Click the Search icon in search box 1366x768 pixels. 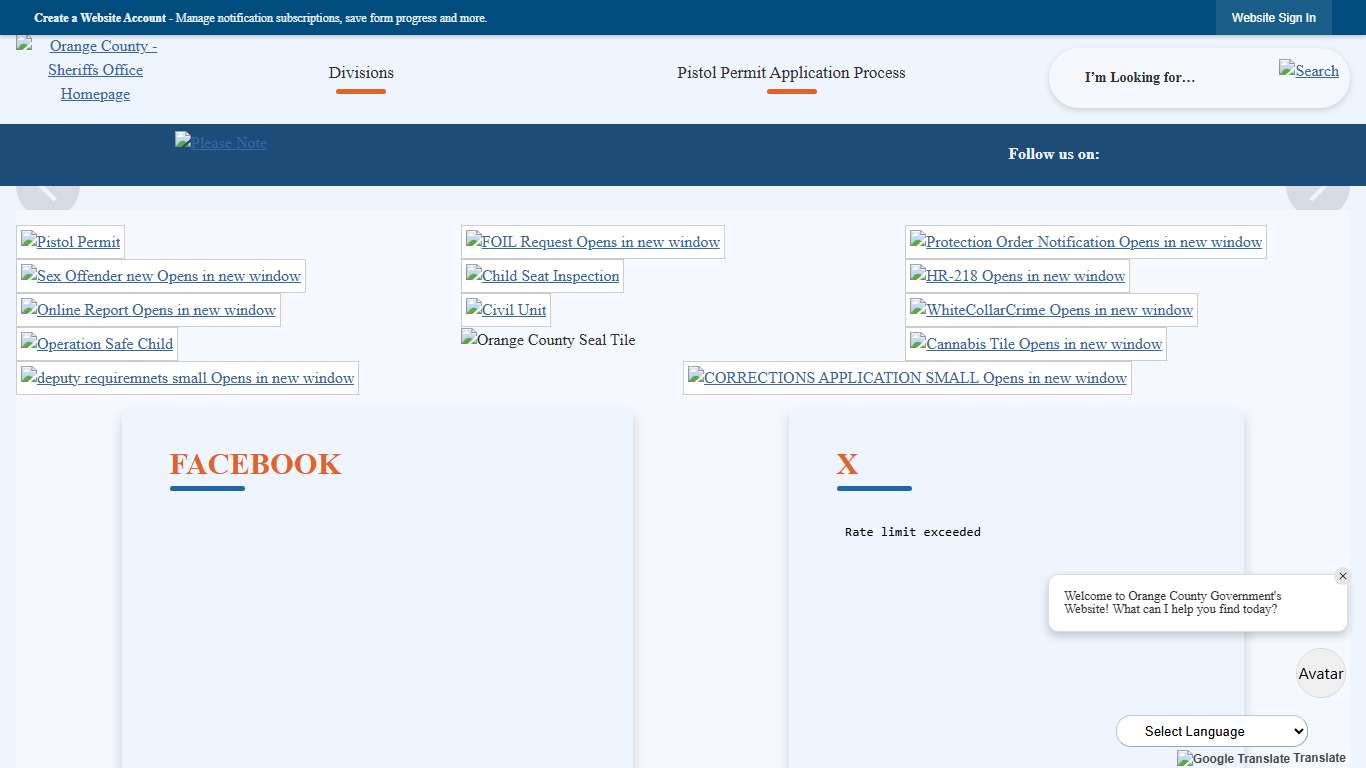point(1308,70)
